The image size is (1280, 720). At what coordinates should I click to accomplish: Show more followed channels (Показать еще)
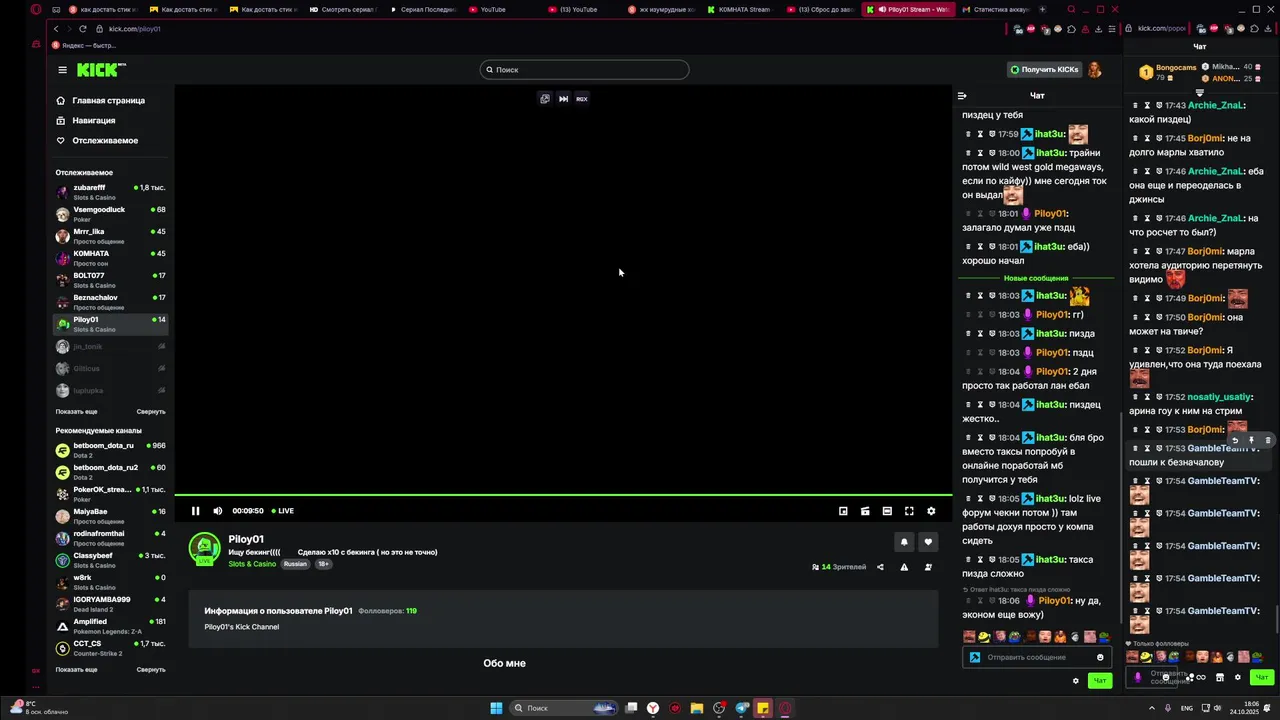(x=76, y=412)
